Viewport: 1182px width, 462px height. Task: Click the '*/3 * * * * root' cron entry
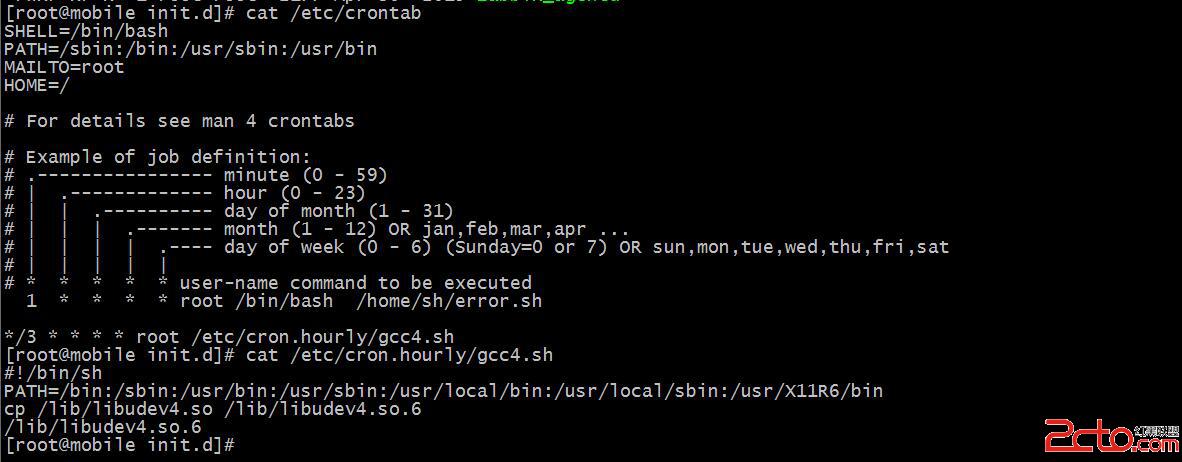tap(91, 338)
